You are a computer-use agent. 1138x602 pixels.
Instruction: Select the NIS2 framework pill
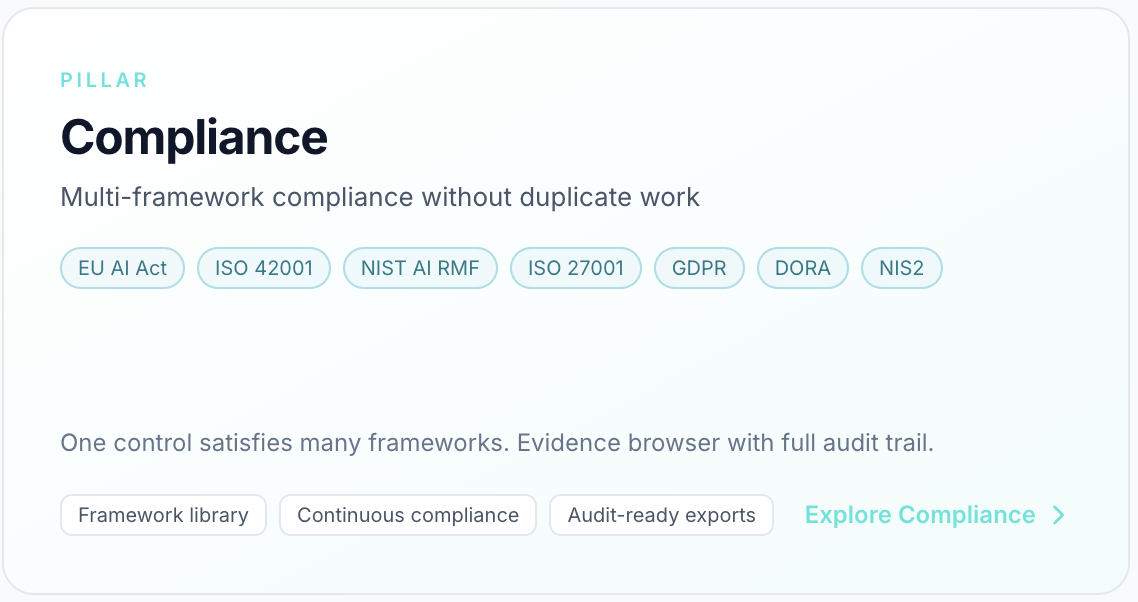(901, 268)
